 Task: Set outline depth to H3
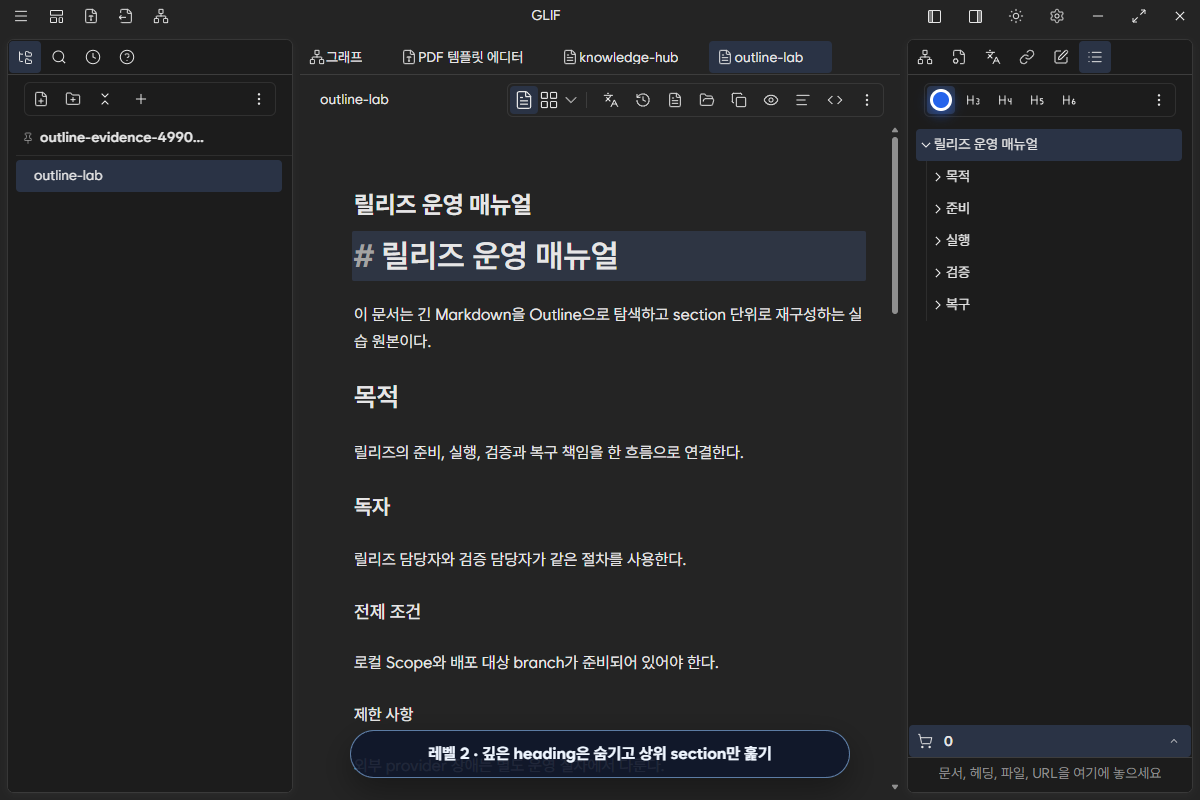973,100
